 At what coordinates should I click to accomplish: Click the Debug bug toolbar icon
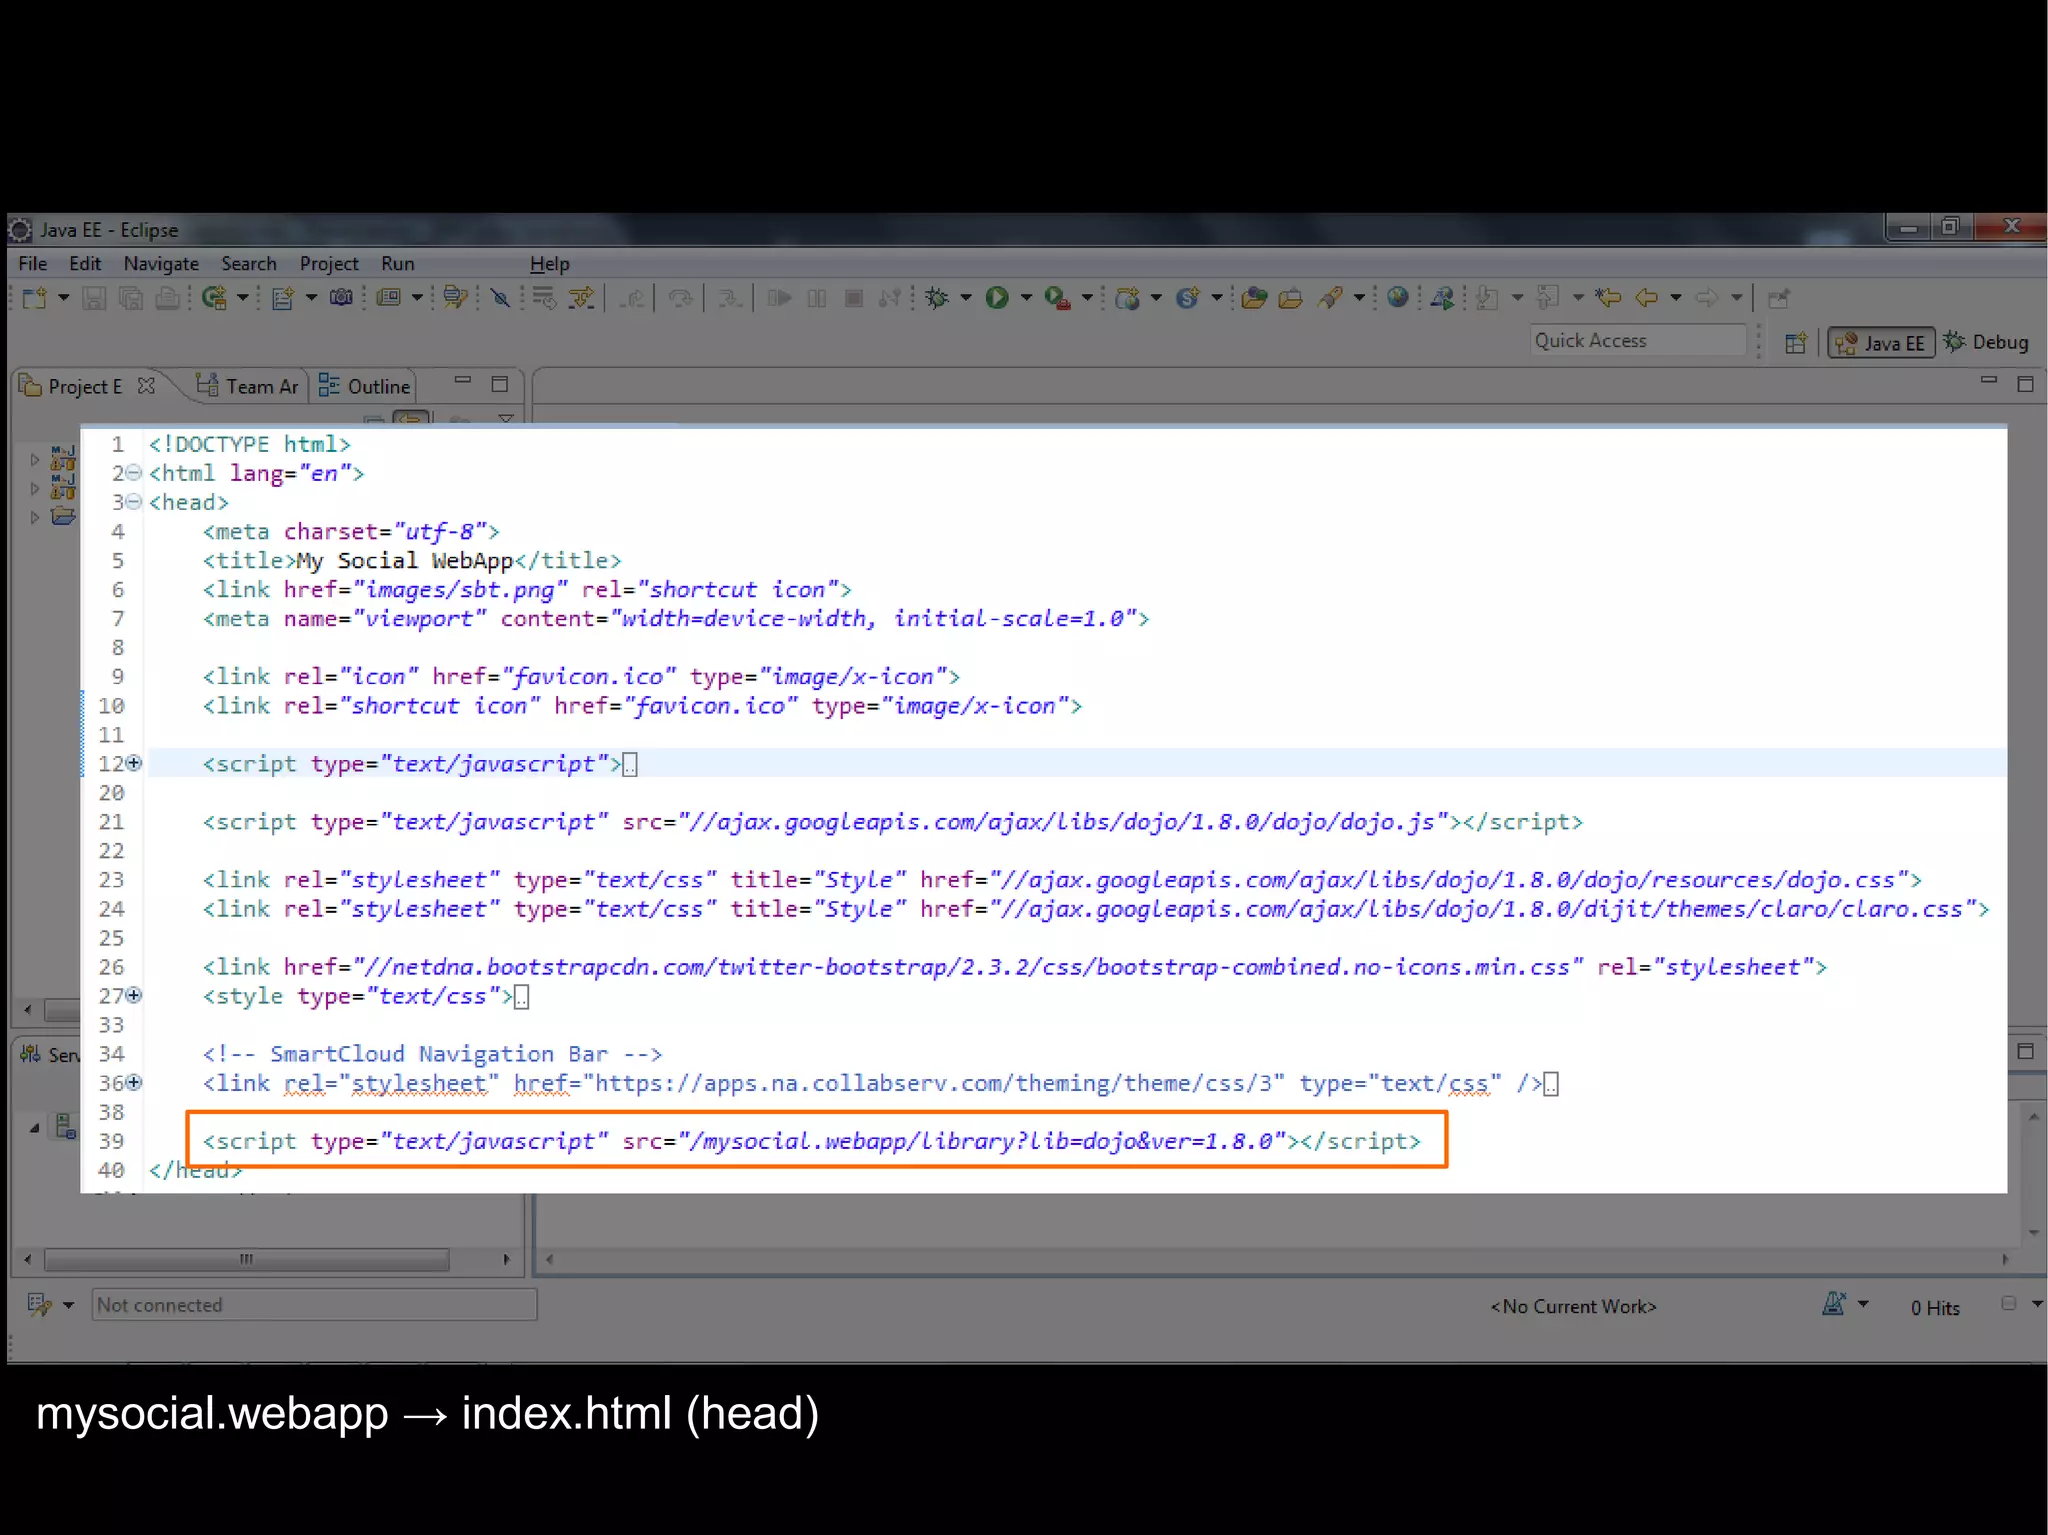937,298
